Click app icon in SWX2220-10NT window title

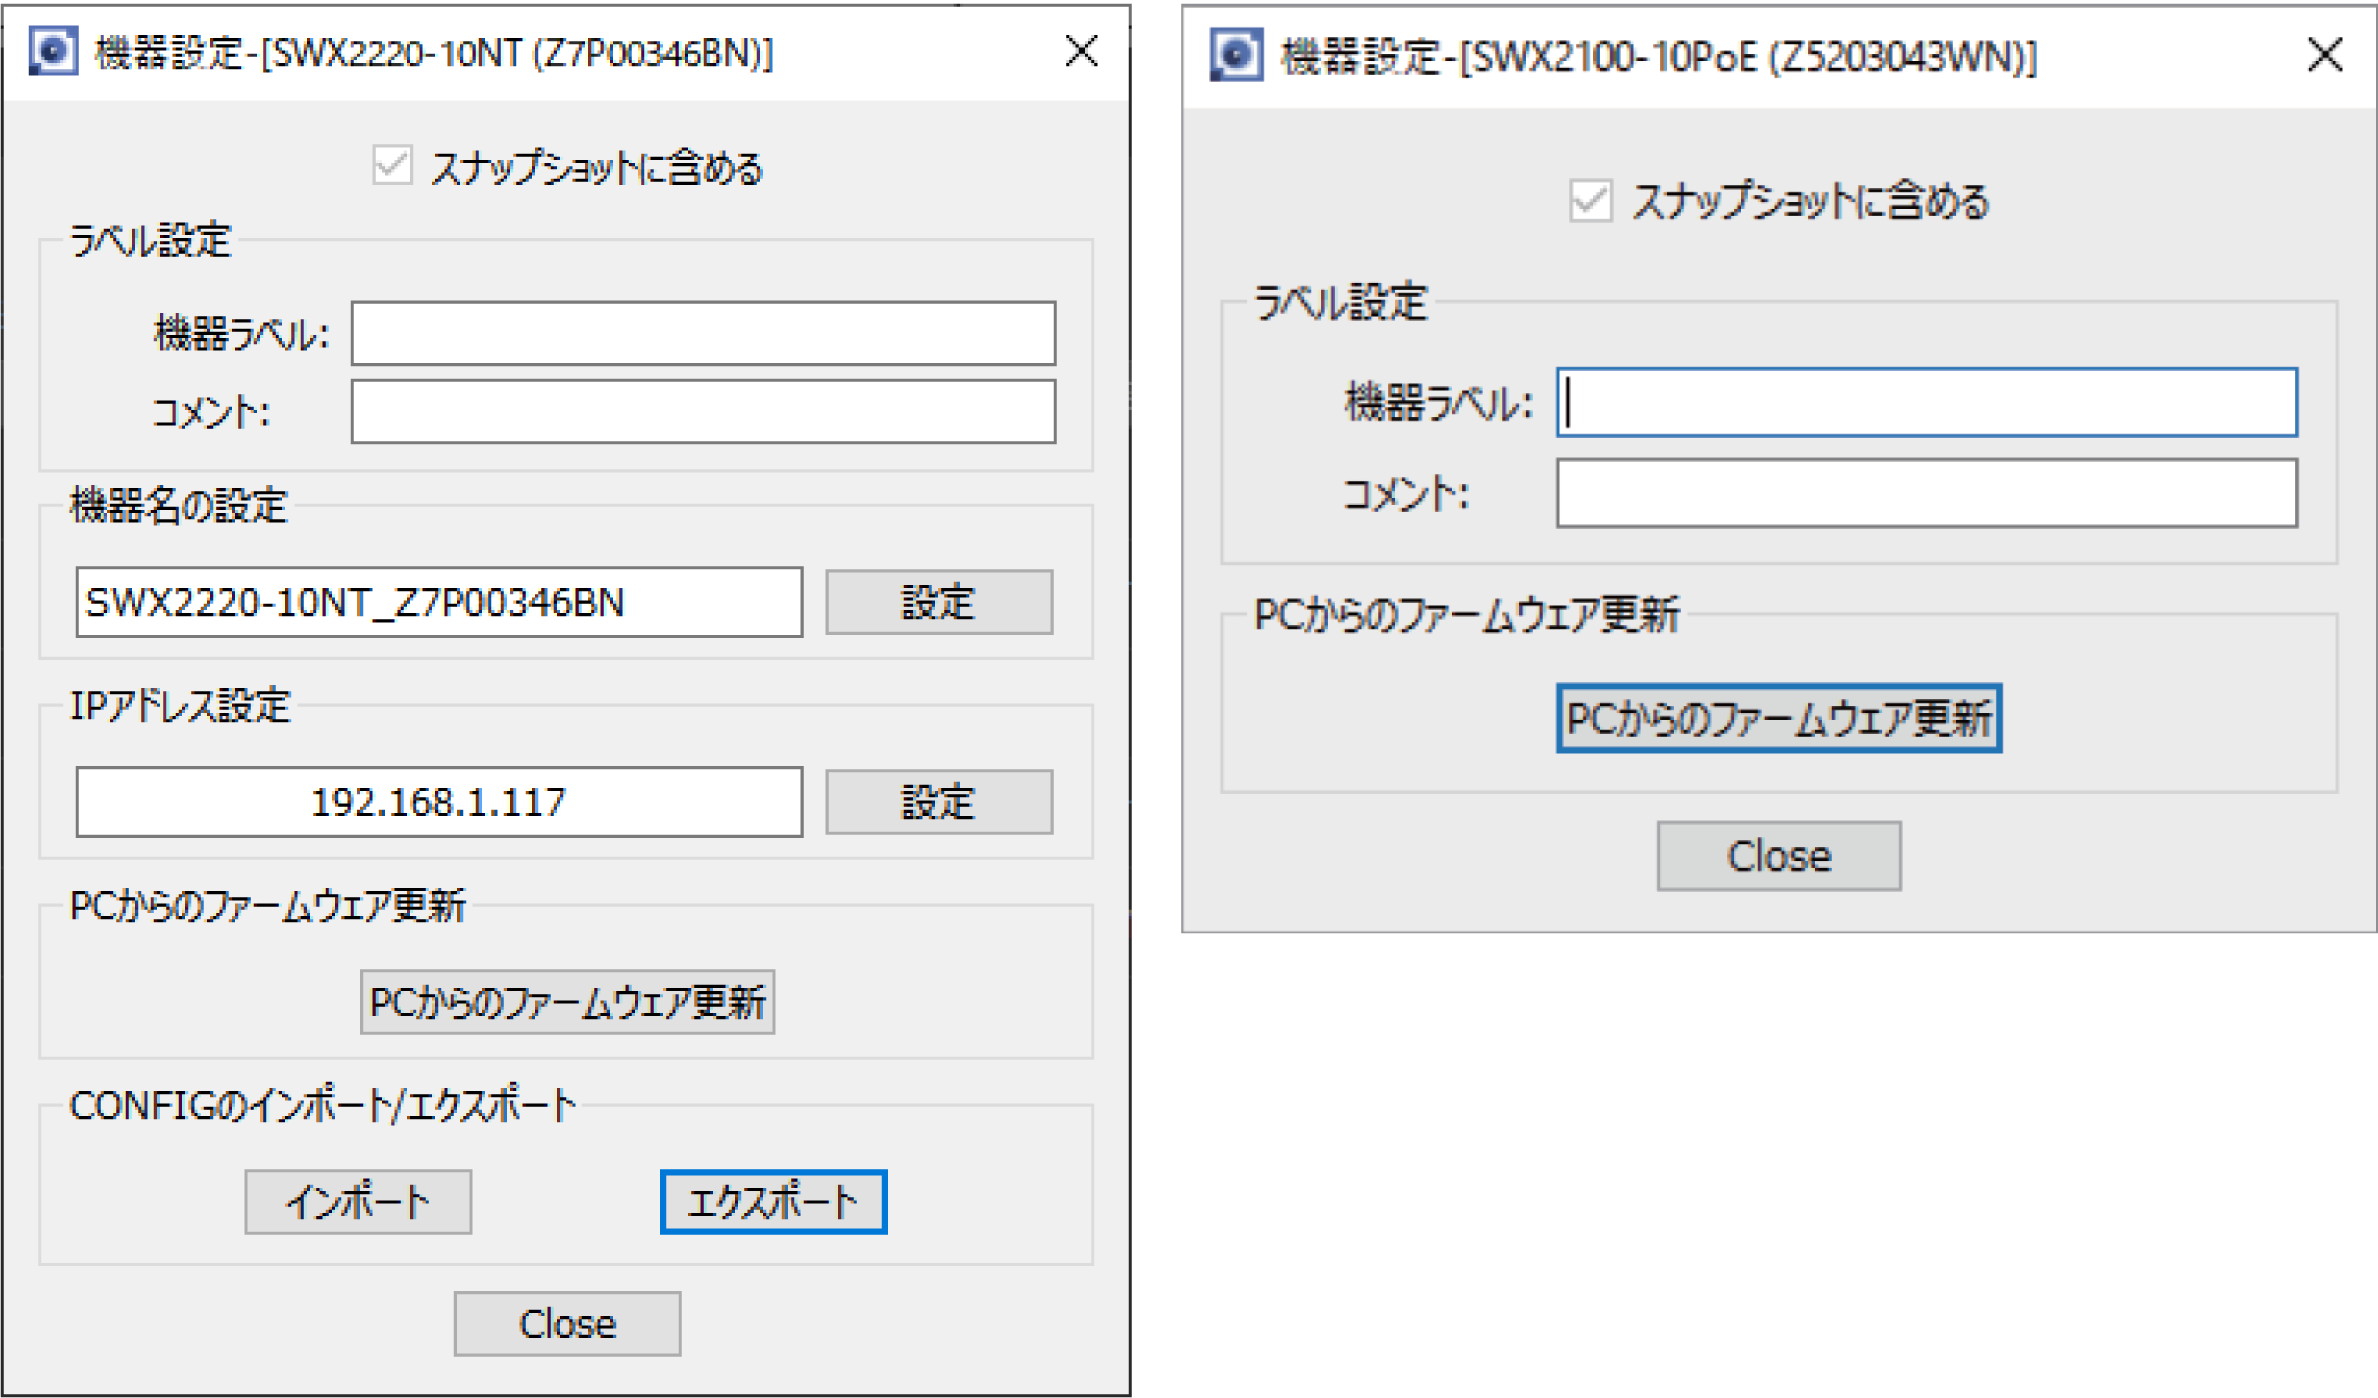click(x=53, y=51)
